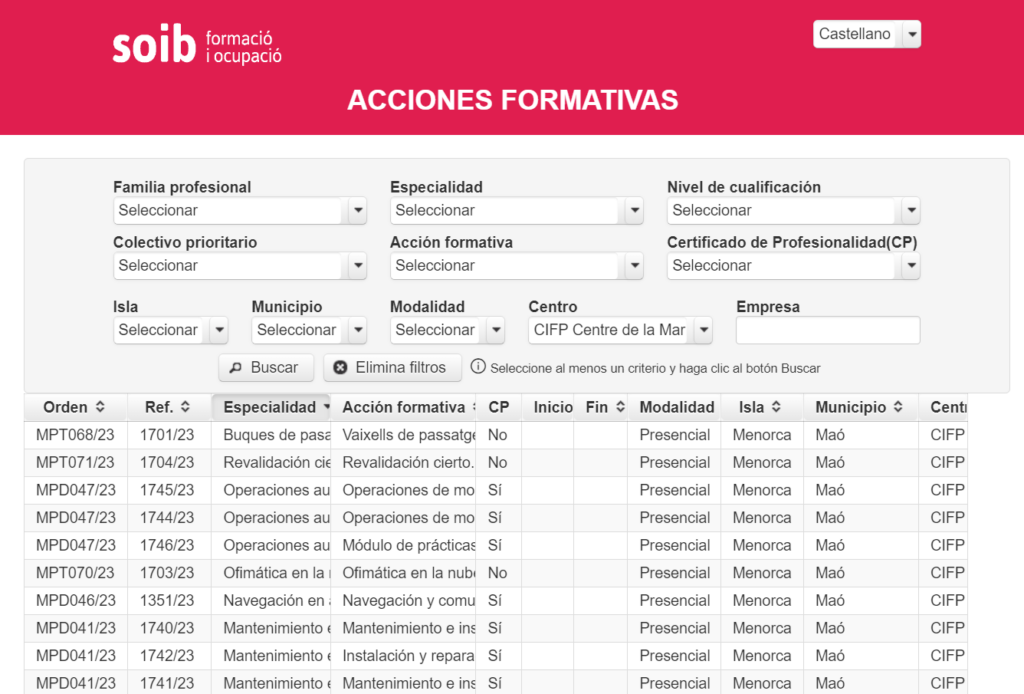Open the Nivel de cualificación dropdown
This screenshot has width=1024, height=694.
point(909,211)
